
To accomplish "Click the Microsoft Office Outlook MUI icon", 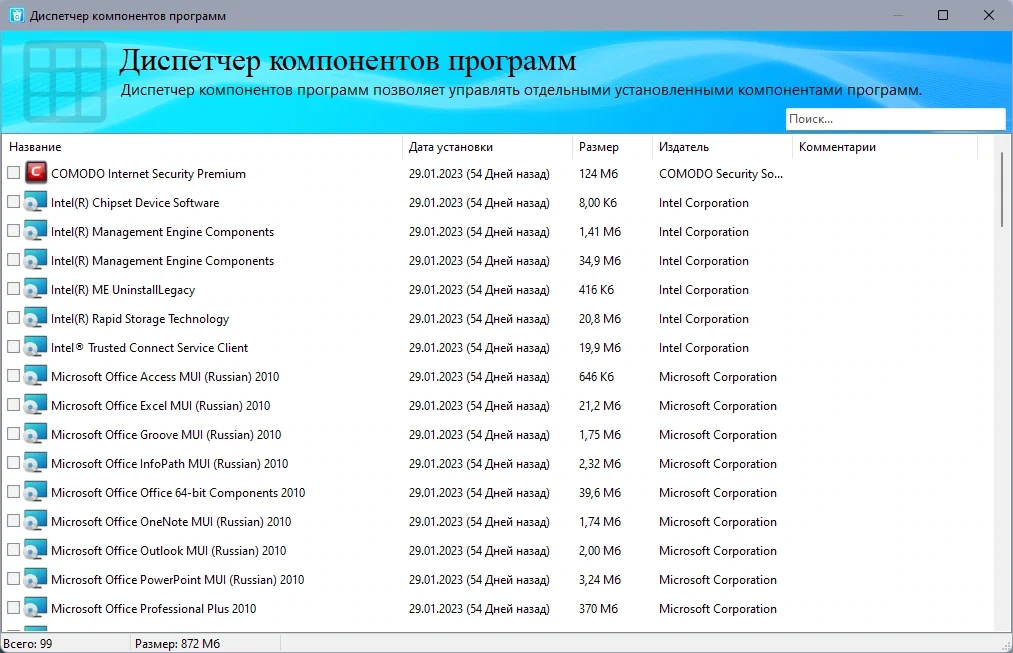I will [36, 550].
